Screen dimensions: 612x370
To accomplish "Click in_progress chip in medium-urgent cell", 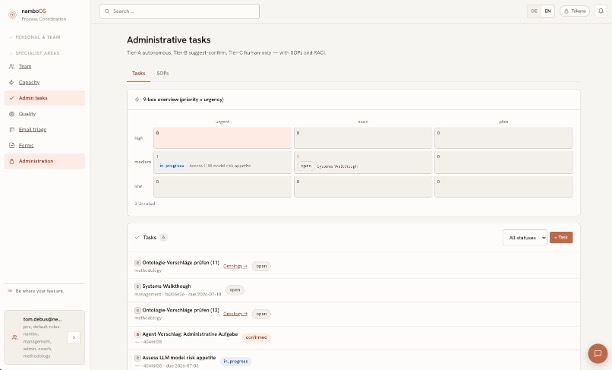I will coord(172,165).
